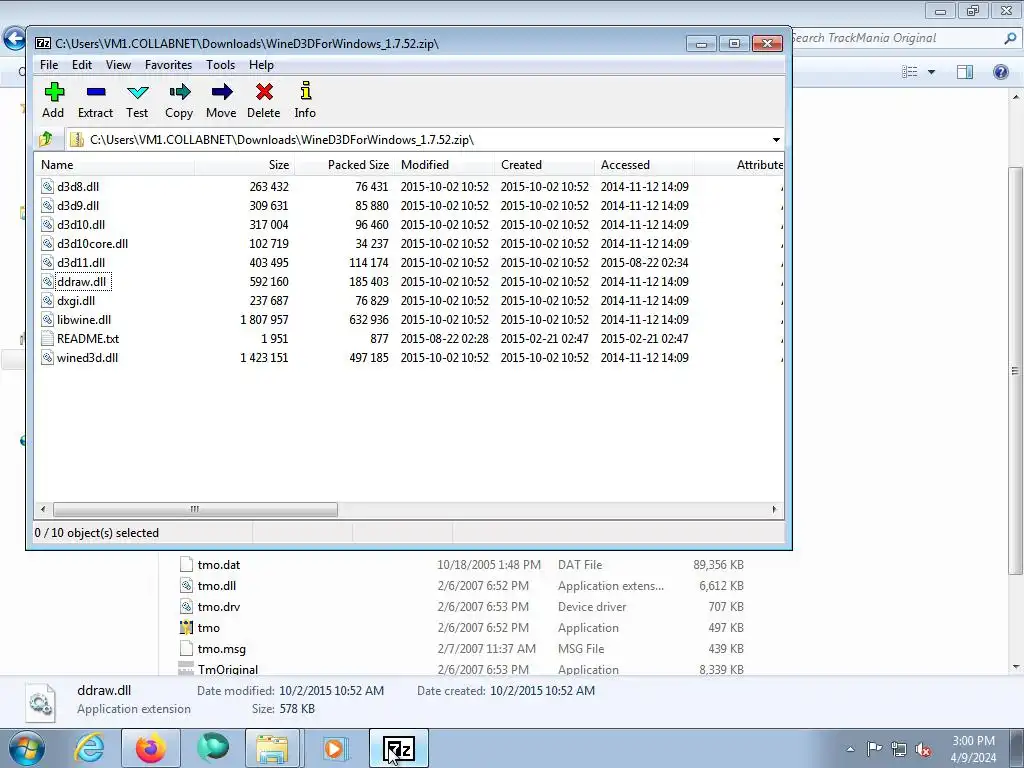Toggle the Explorer preview pane icon
This screenshot has width=1024, height=768.
pos(965,72)
